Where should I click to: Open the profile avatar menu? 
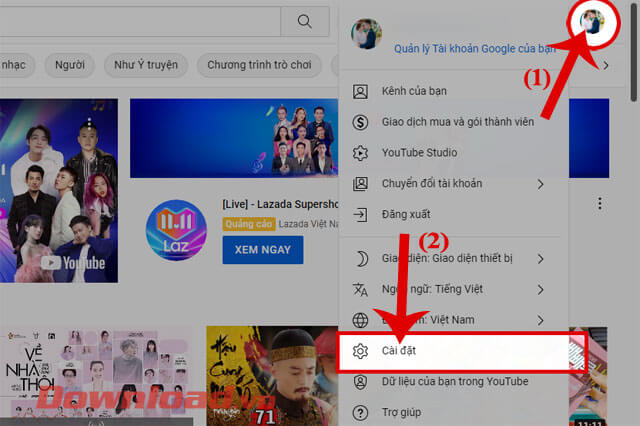(x=593, y=22)
